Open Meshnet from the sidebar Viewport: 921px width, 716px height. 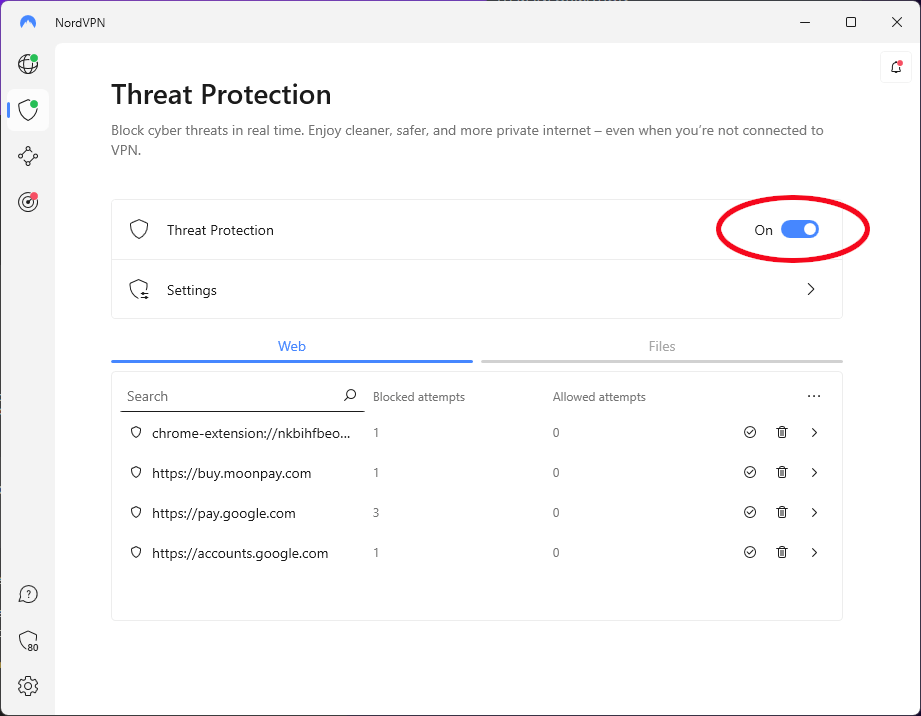[x=28, y=156]
